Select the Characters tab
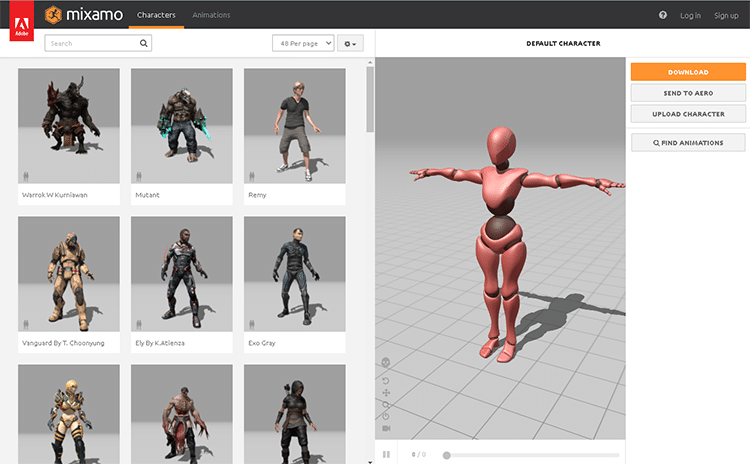 (x=156, y=15)
